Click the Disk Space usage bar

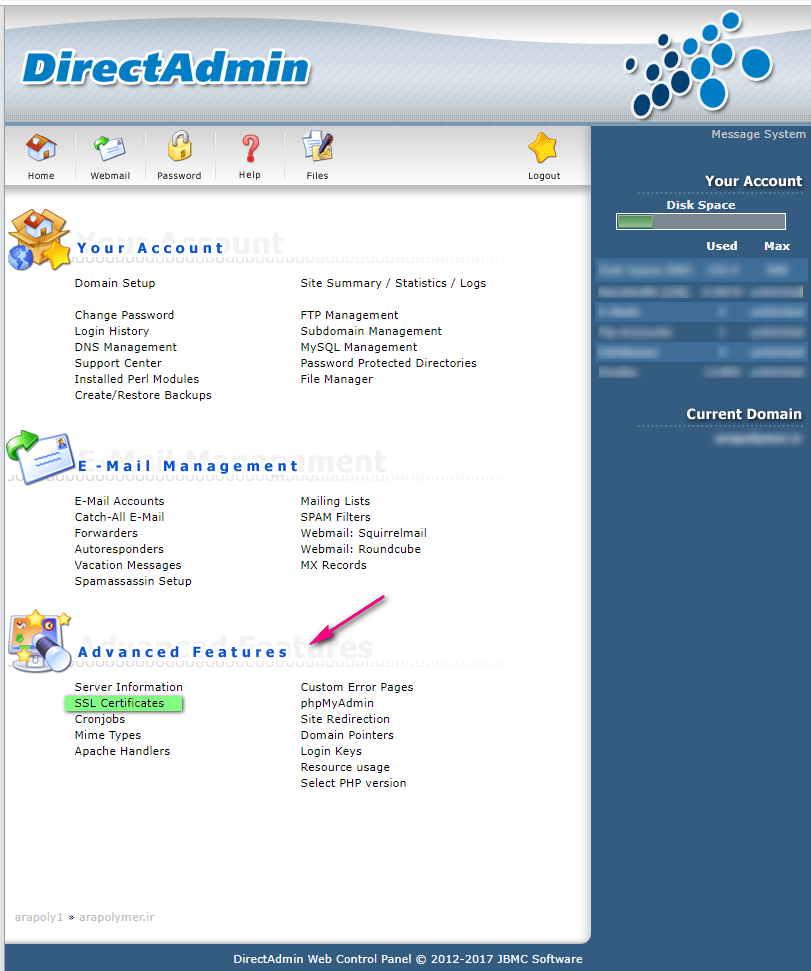click(x=701, y=222)
